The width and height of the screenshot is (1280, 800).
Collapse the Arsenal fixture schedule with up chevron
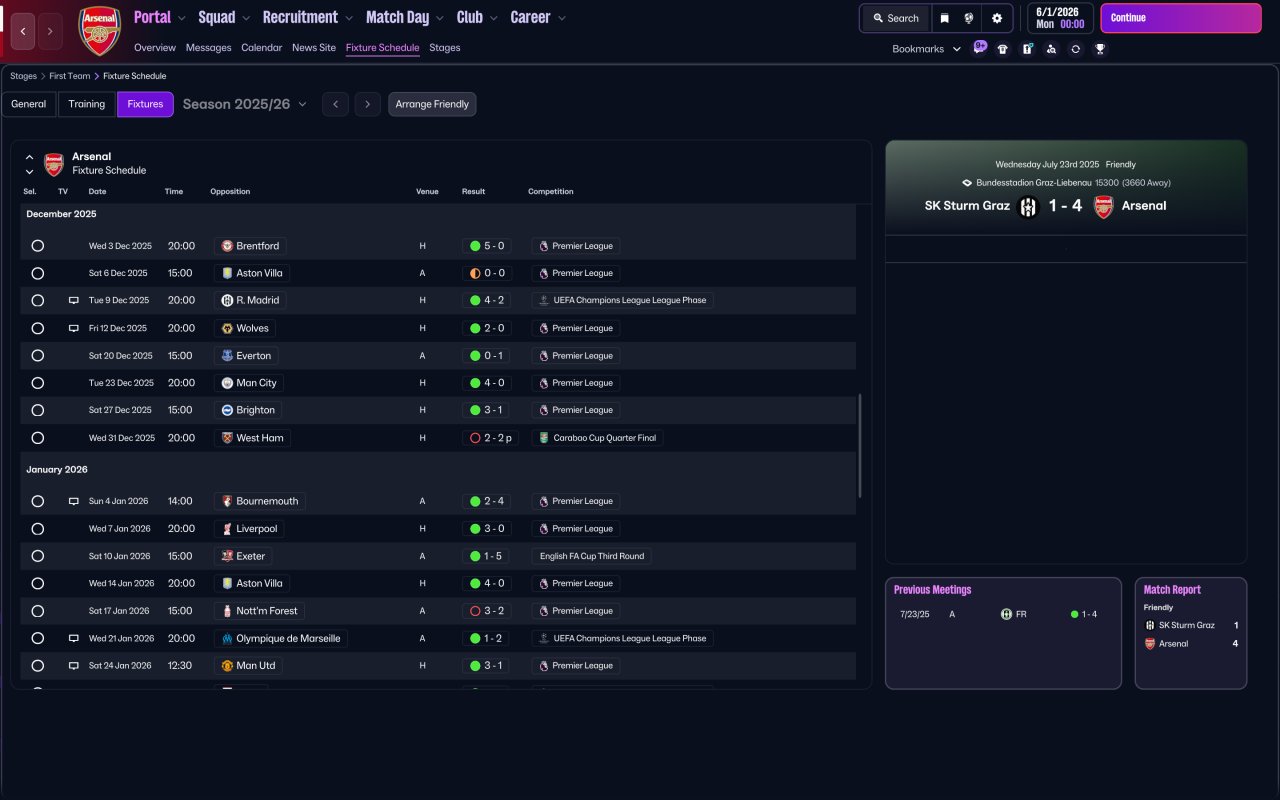point(29,157)
